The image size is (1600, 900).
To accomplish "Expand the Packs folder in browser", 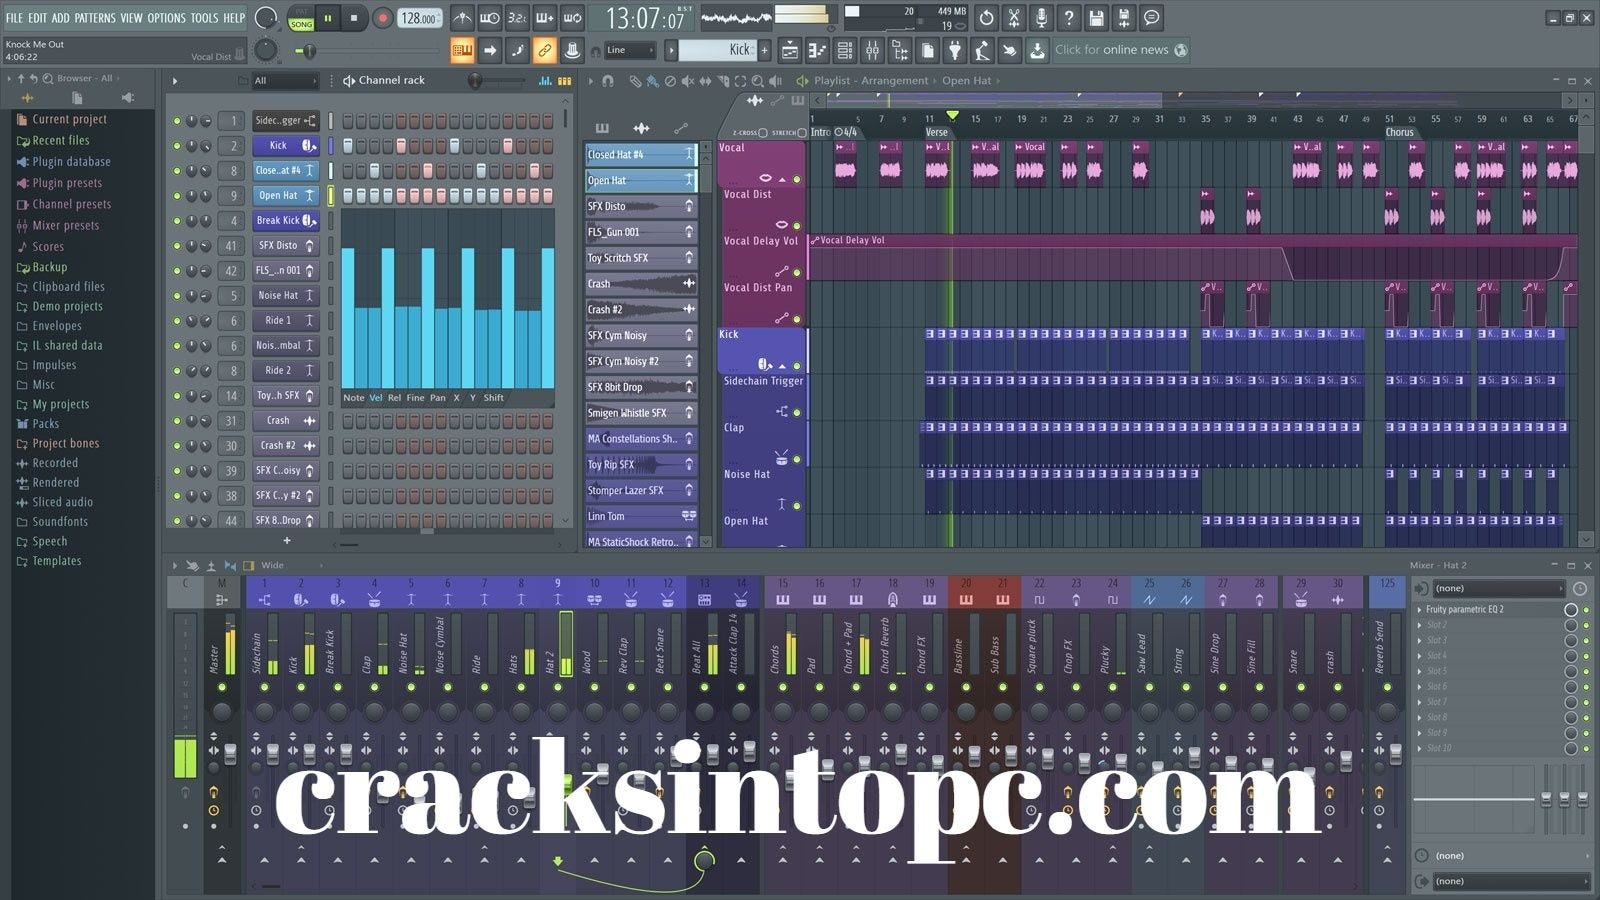I will tap(38, 424).
